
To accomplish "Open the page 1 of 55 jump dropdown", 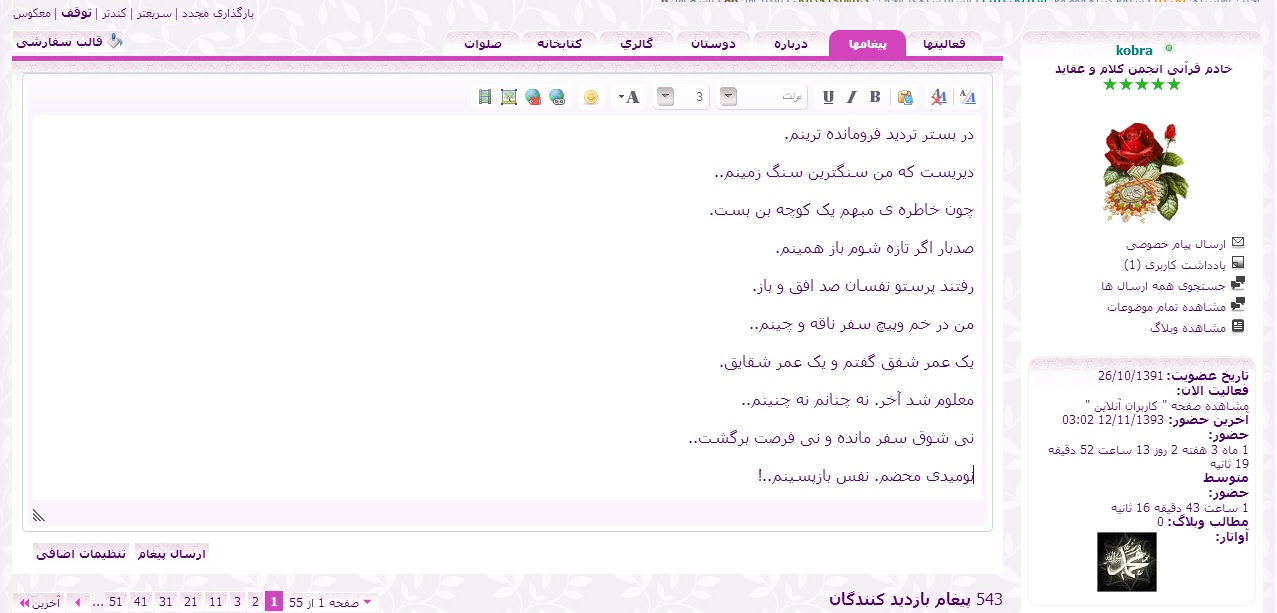I will click(x=367, y=602).
